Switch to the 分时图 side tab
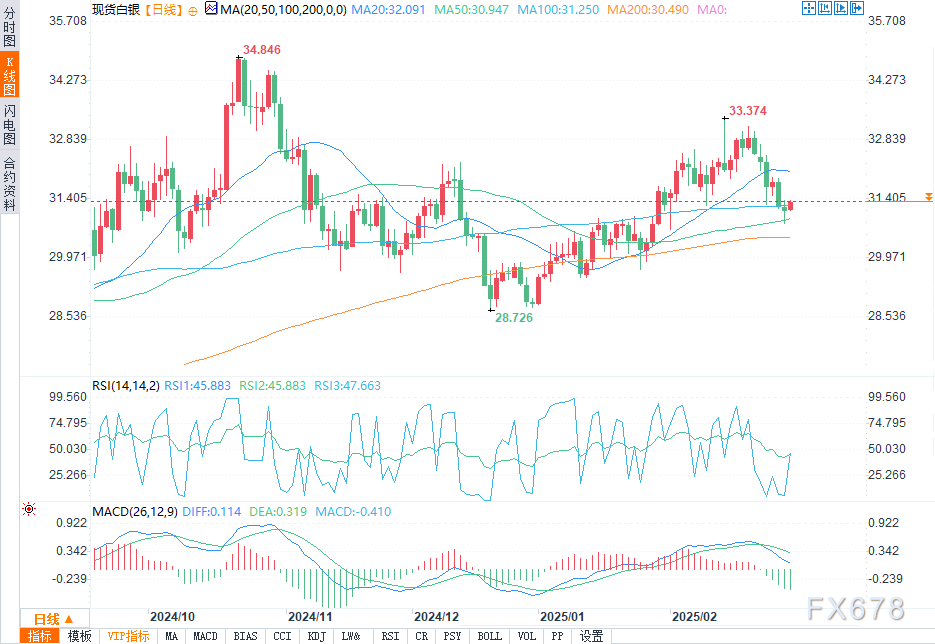935x644 pixels. pyautogui.click(x=9, y=30)
